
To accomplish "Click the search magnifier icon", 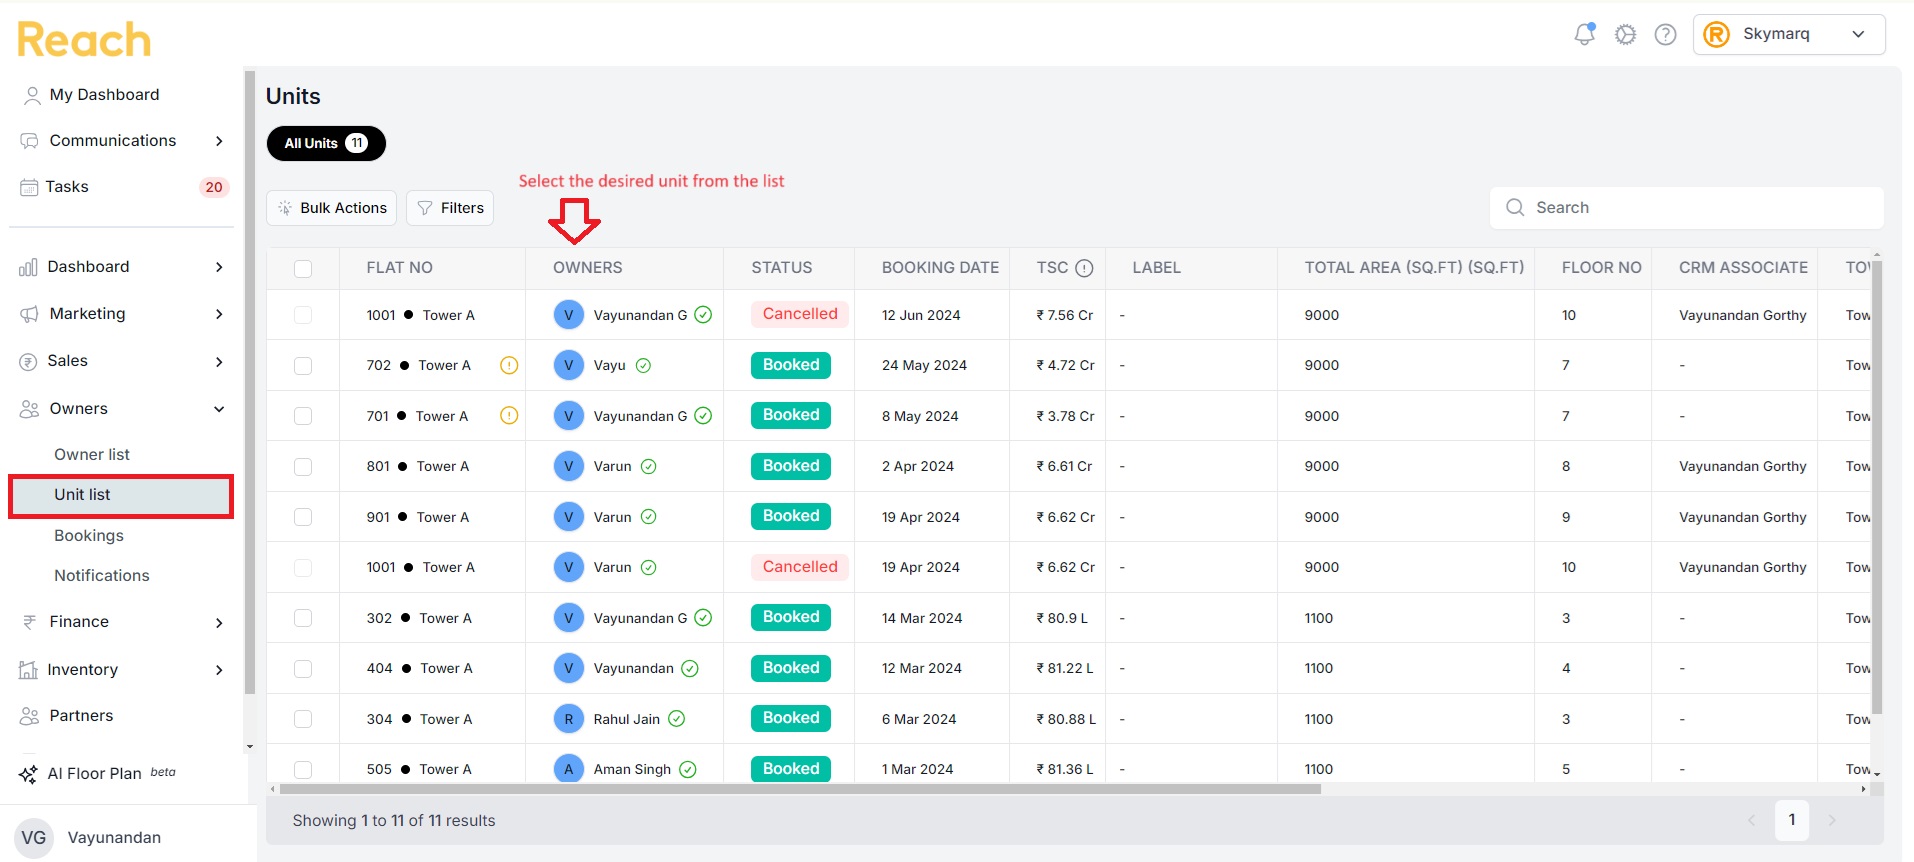I will [x=1515, y=208].
